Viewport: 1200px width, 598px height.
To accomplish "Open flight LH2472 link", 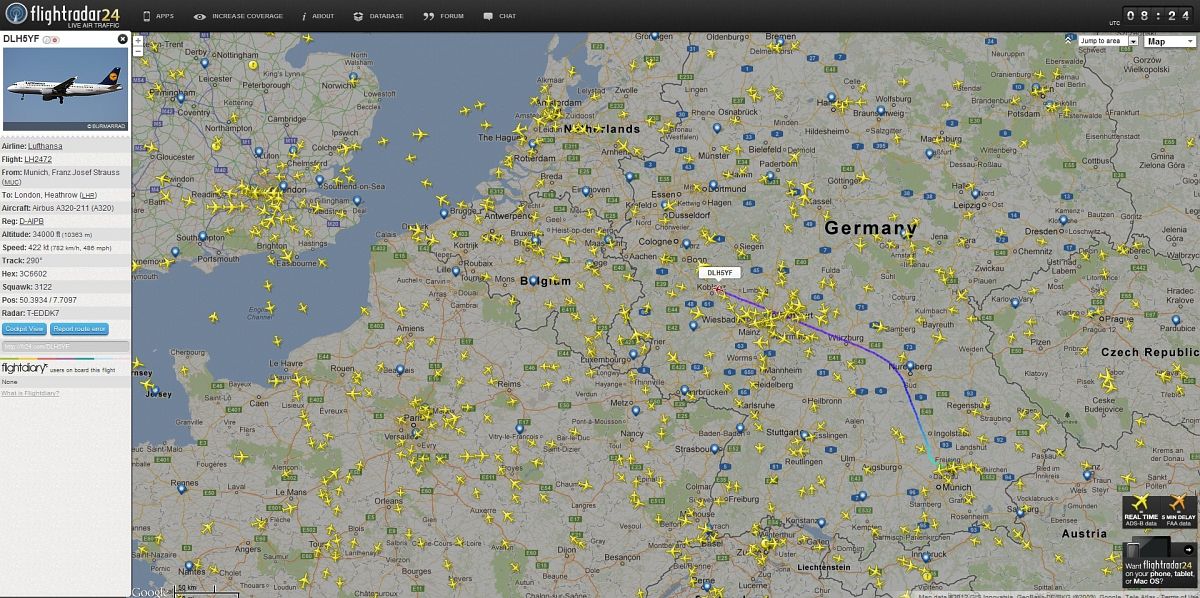I will point(38,159).
